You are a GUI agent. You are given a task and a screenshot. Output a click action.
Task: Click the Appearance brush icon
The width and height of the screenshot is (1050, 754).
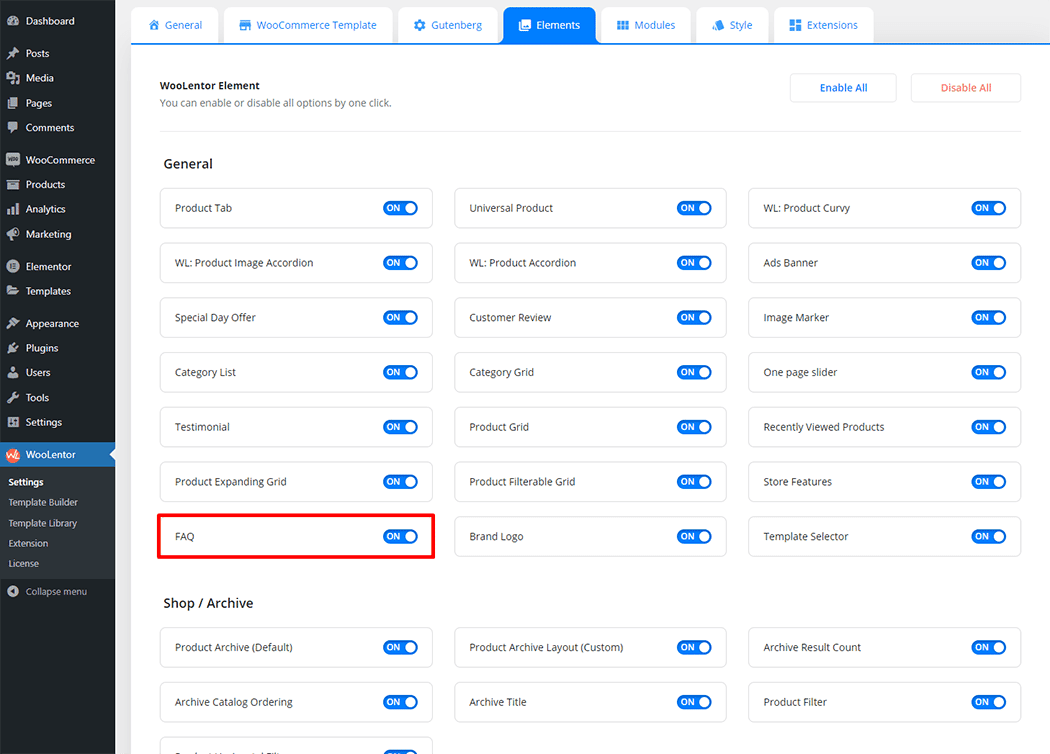pos(13,324)
